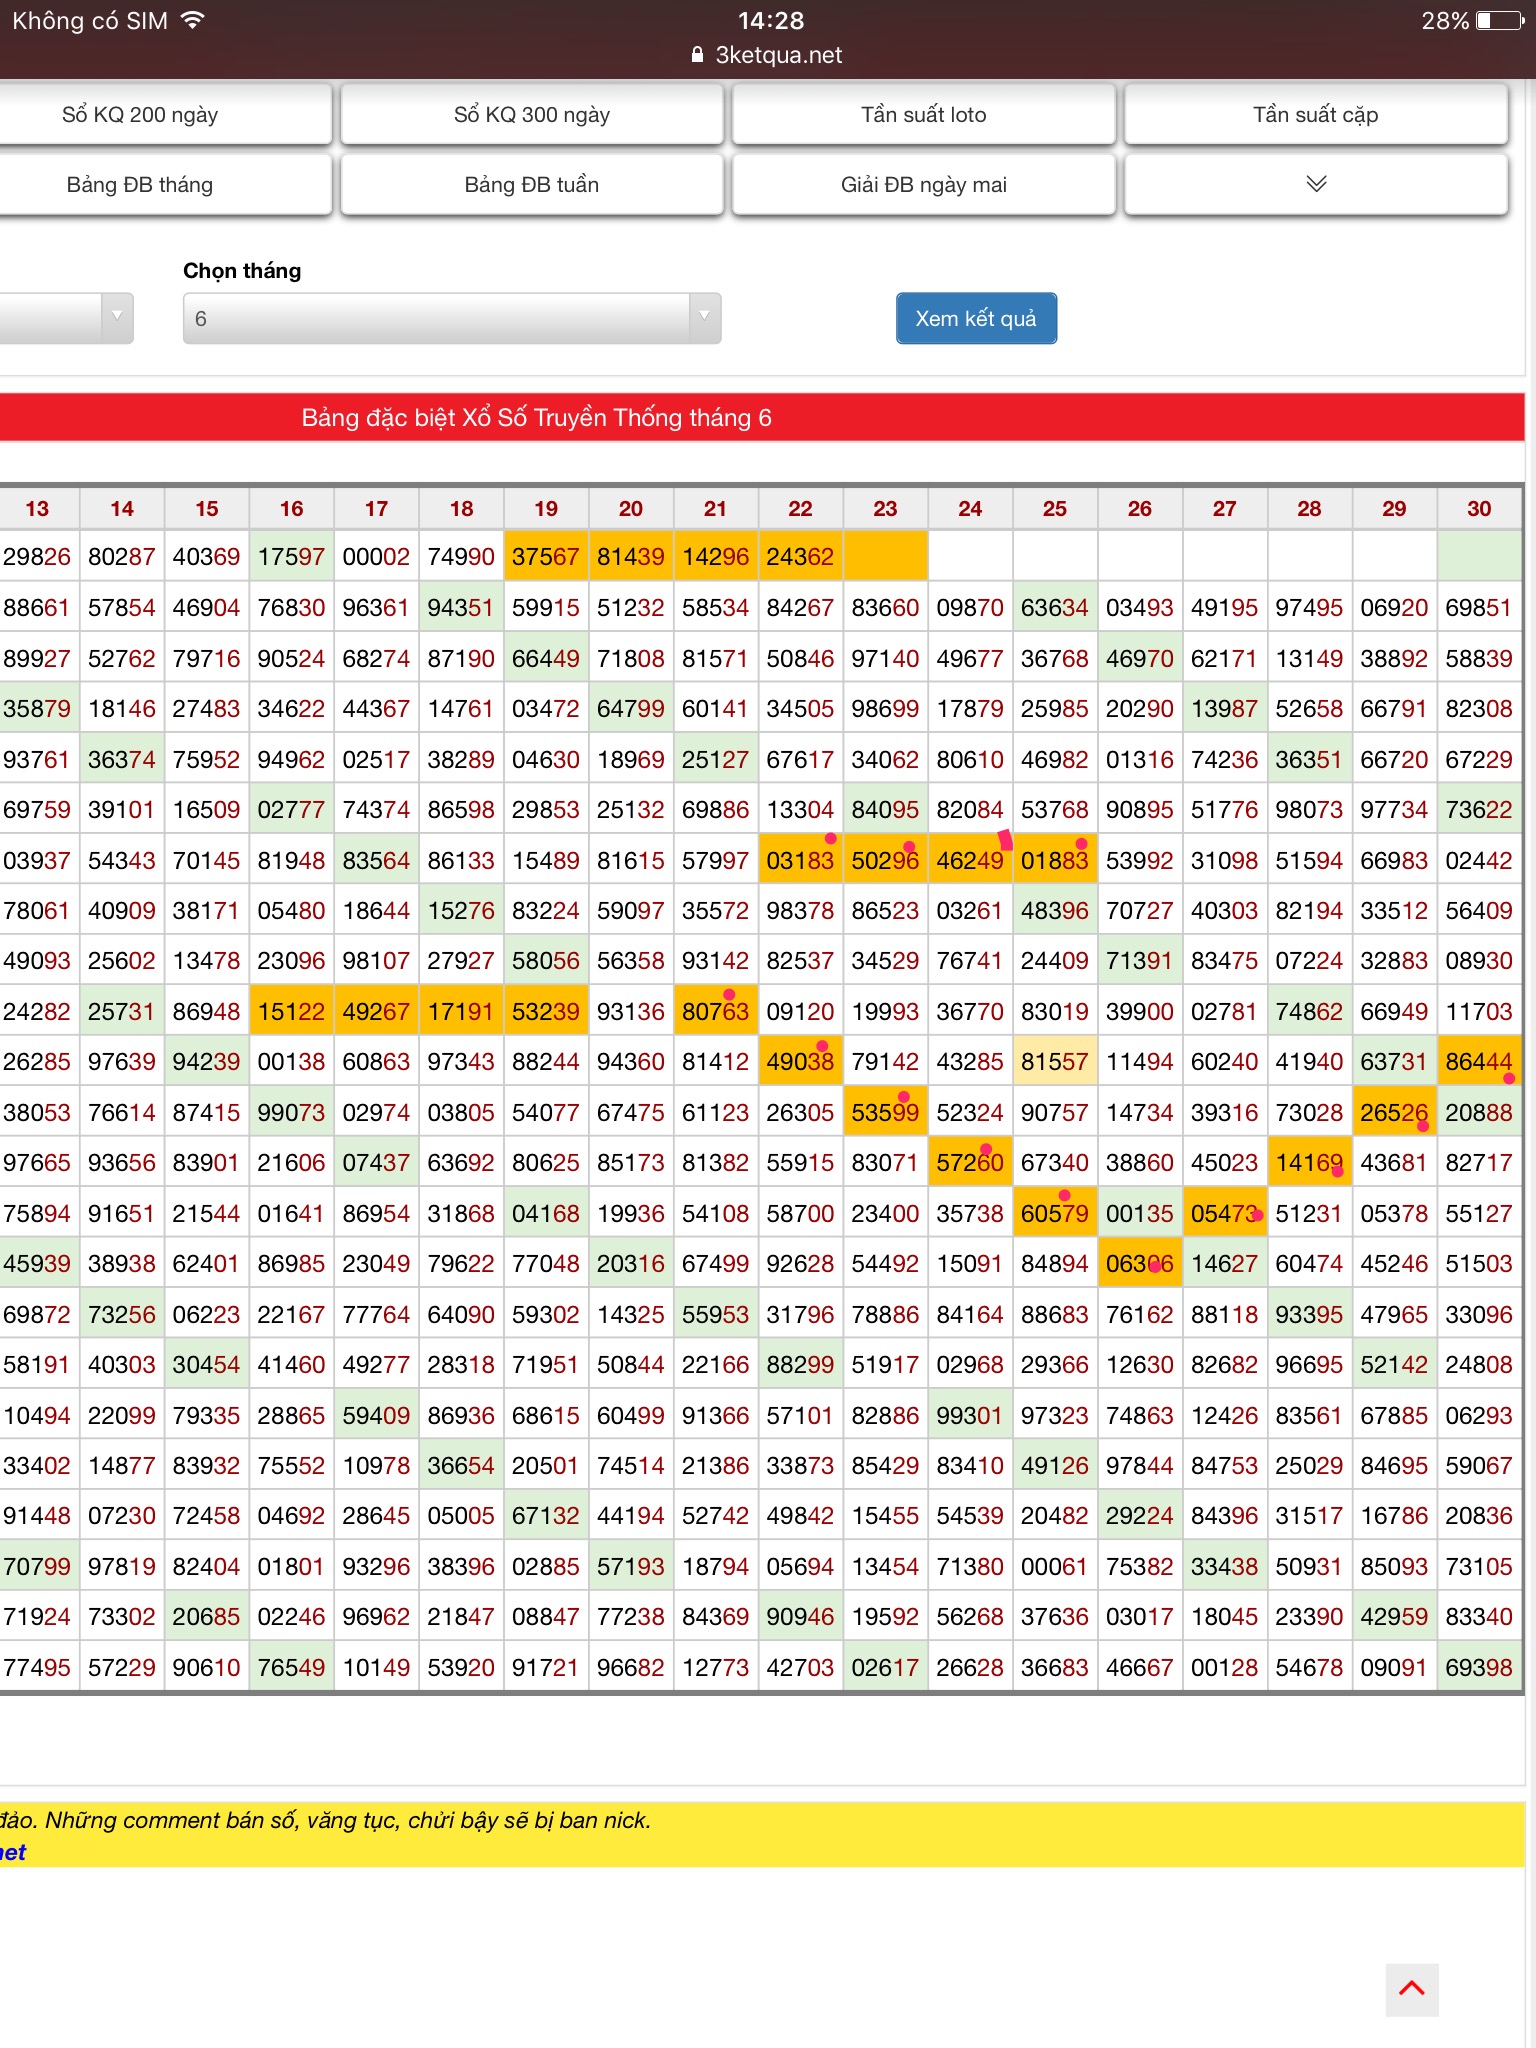Go to Bảng ĐB tháng
This screenshot has width=1536, height=2048.
[x=140, y=184]
